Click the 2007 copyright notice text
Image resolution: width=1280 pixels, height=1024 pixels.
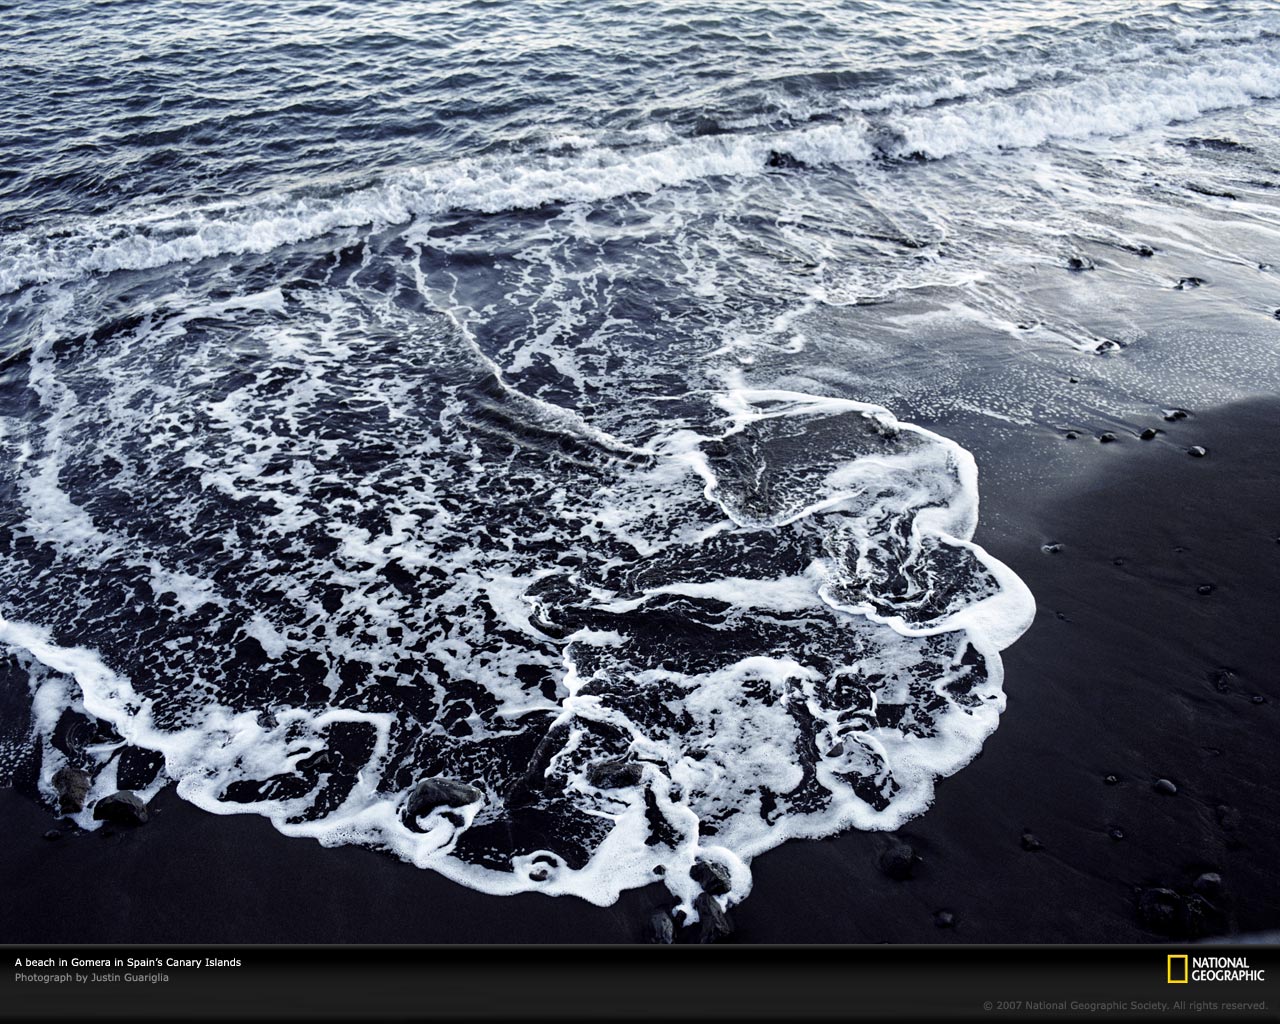(1125, 1005)
